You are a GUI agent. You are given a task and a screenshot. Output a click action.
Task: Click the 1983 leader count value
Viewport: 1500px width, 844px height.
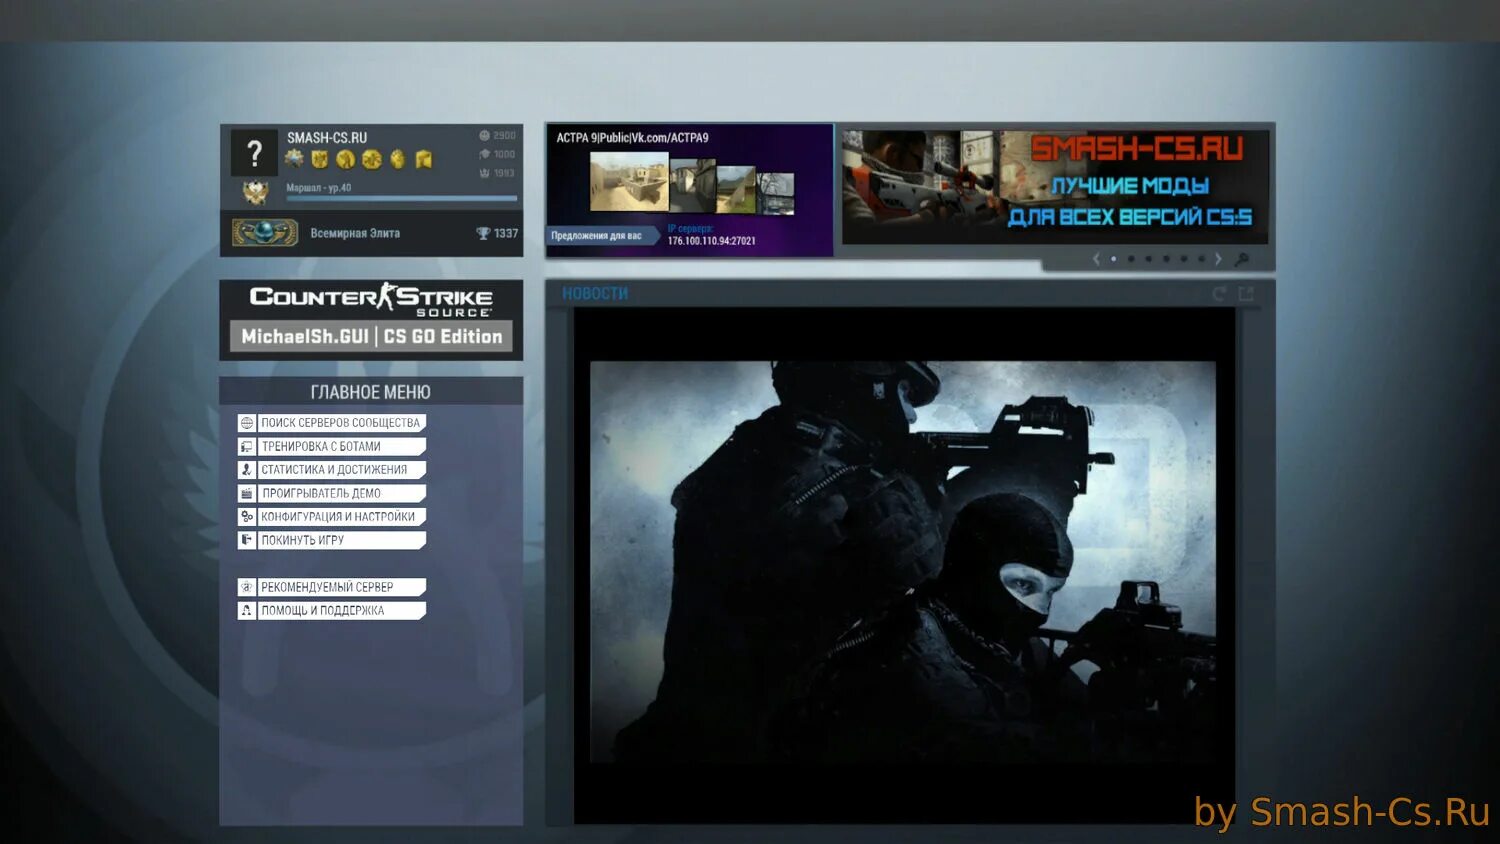click(505, 173)
